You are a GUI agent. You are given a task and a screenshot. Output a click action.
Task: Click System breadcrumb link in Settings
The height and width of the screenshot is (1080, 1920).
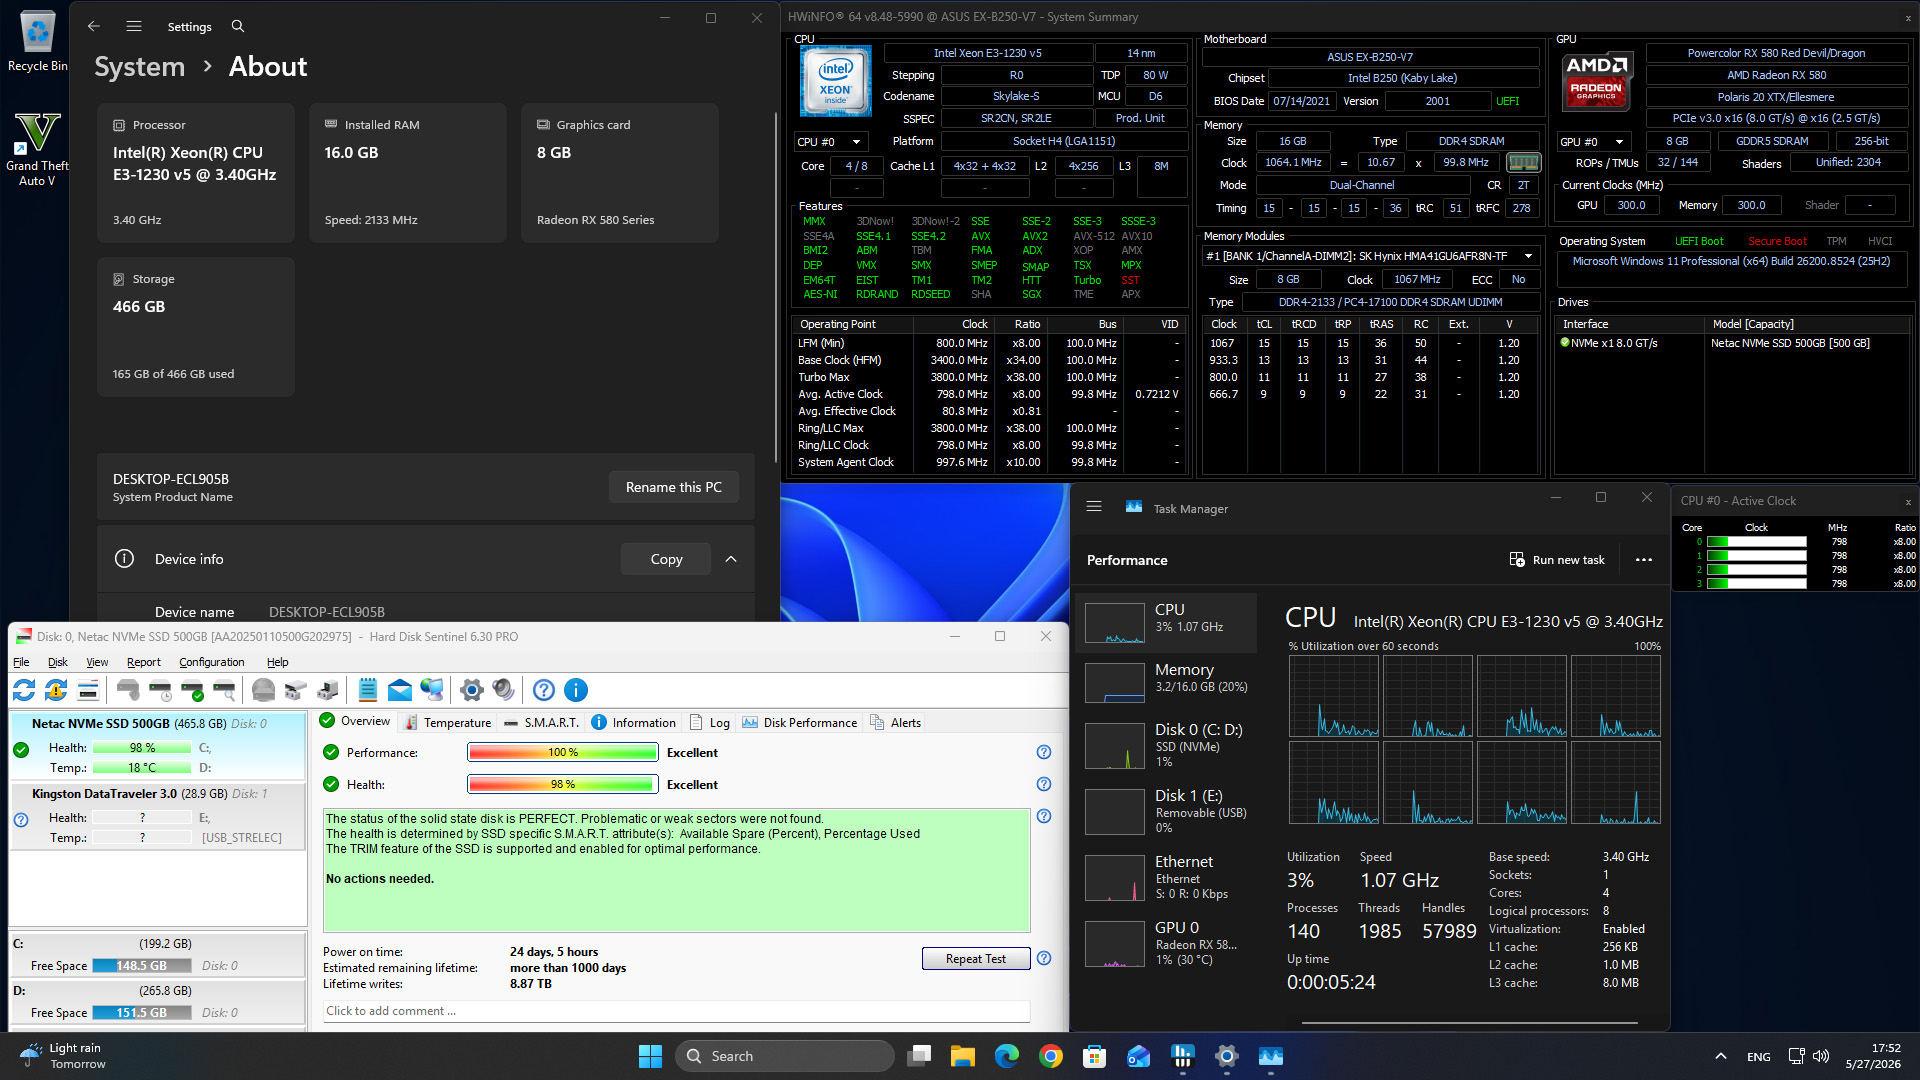pyautogui.click(x=140, y=66)
